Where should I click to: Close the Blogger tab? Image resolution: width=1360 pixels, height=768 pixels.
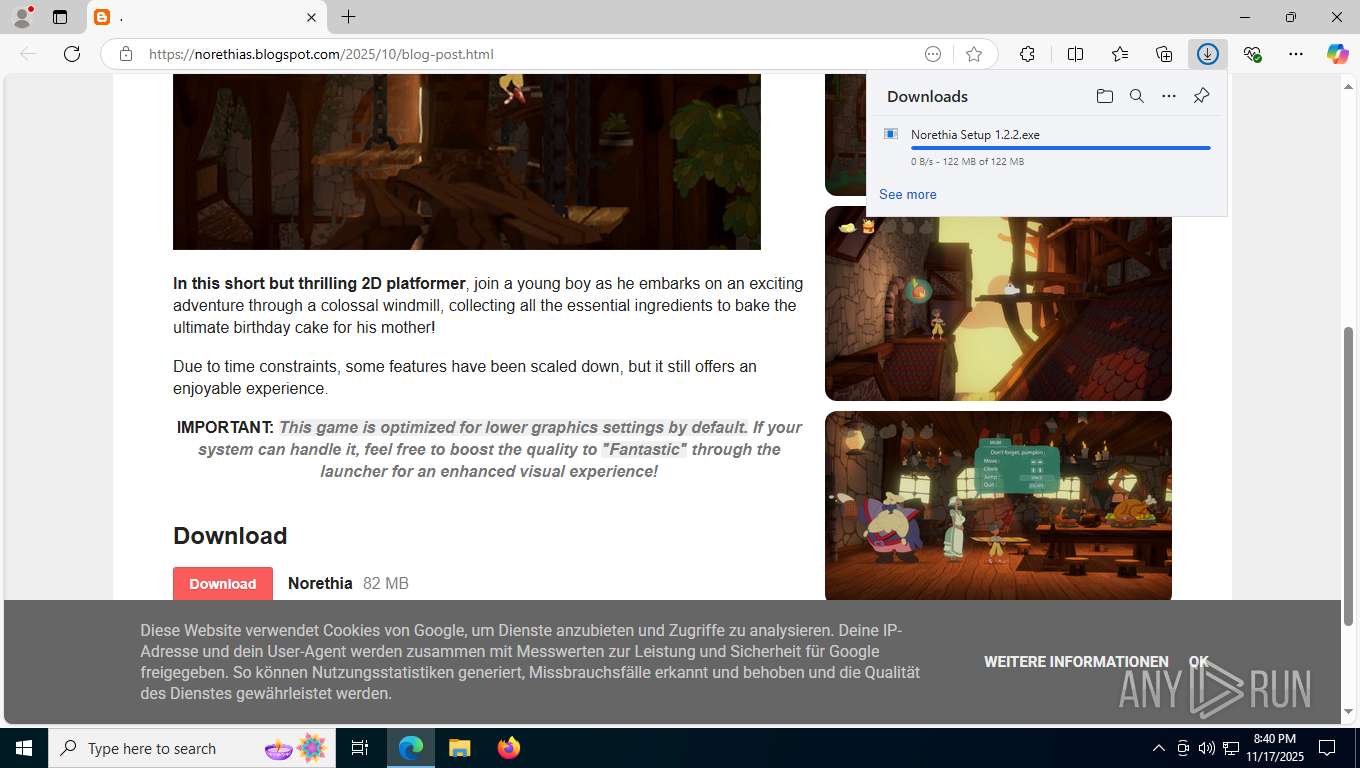coord(311,17)
